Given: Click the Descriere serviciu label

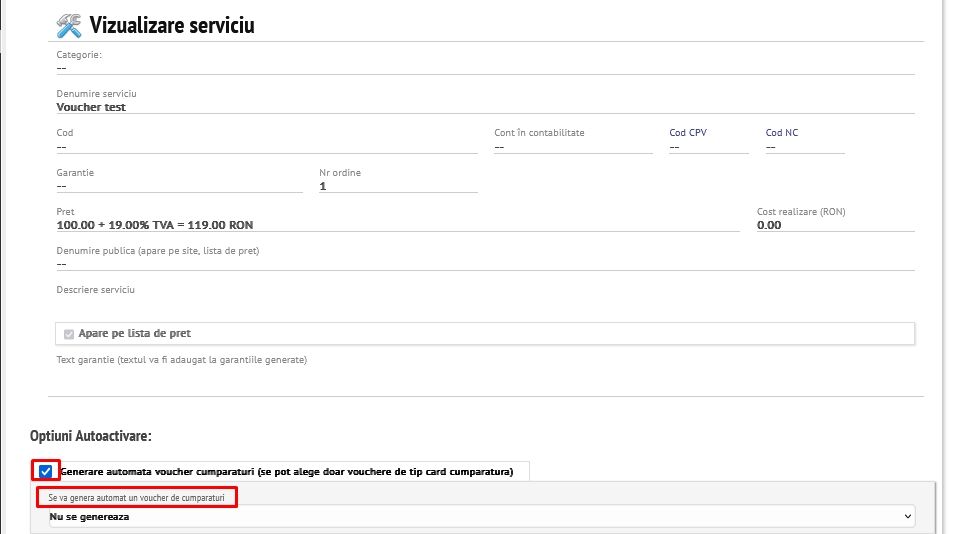Looking at the screenshot, I should tap(96, 290).
